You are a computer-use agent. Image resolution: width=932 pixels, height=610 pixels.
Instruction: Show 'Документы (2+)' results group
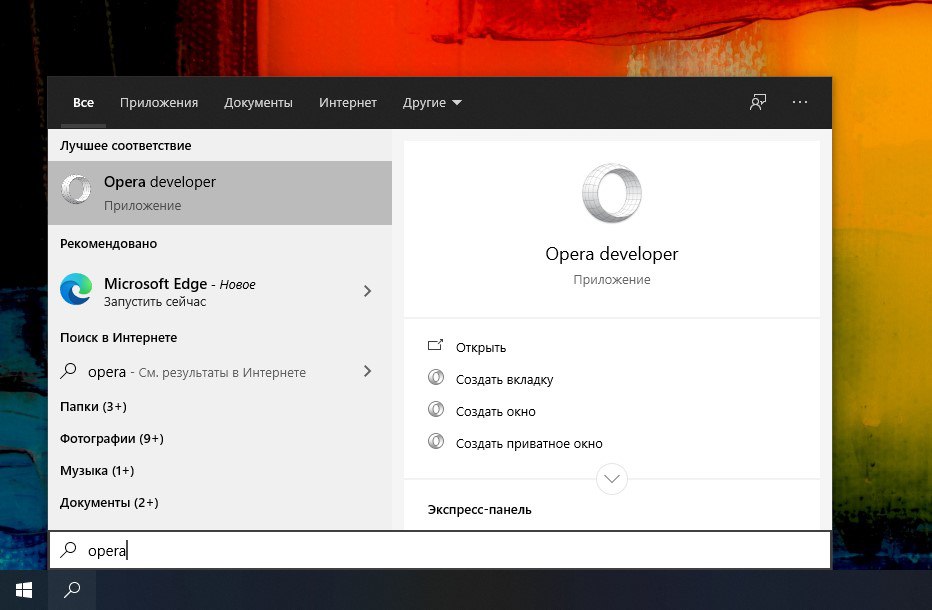point(109,503)
